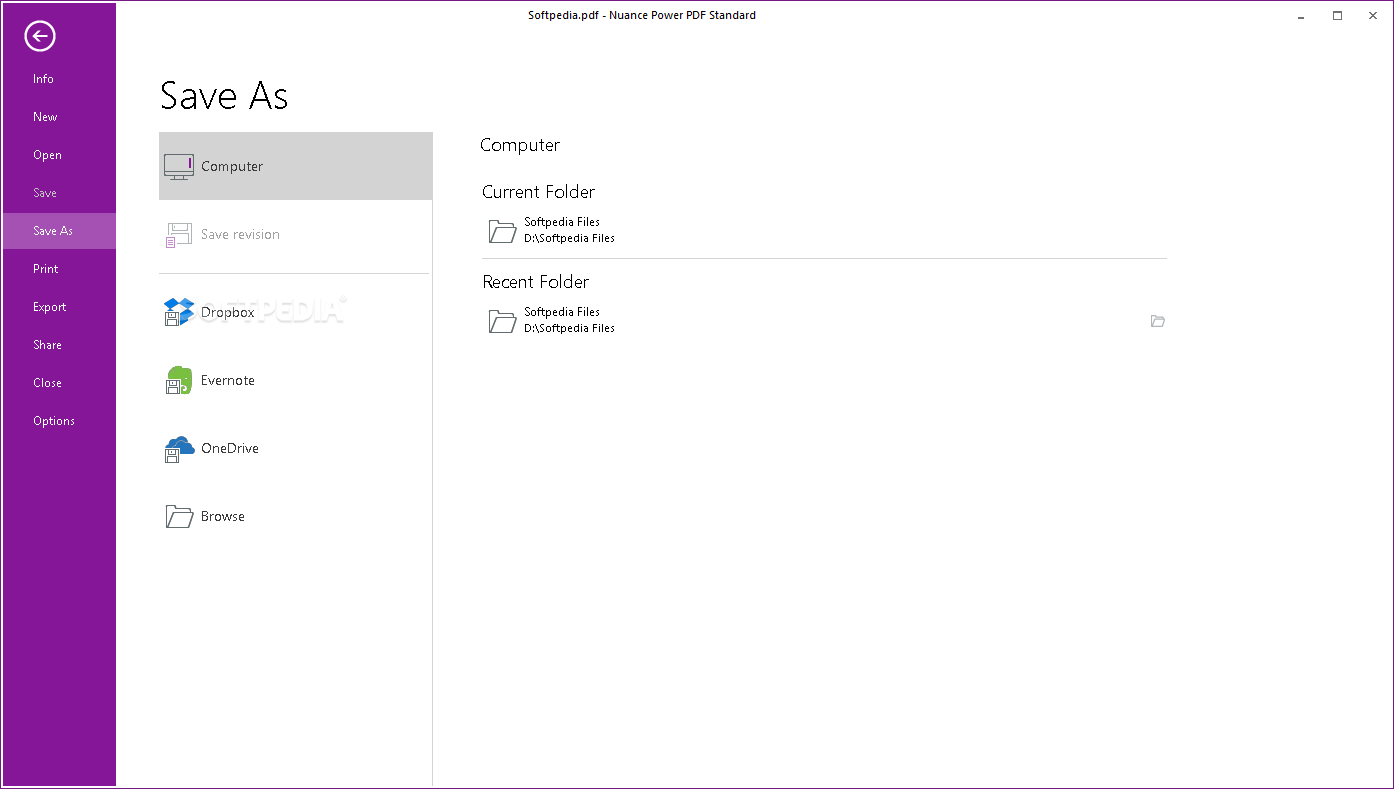The image size is (1394, 789).
Task: Click Close in the sidebar
Action: tap(58, 383)
